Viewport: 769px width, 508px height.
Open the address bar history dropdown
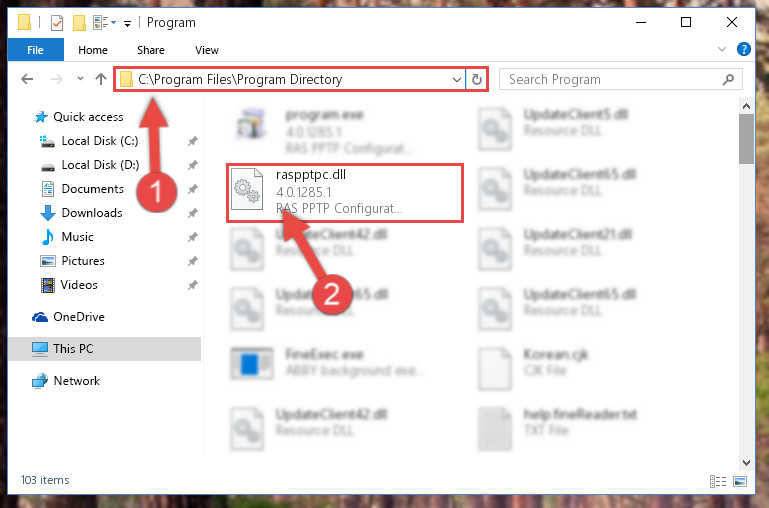(457, 79)
